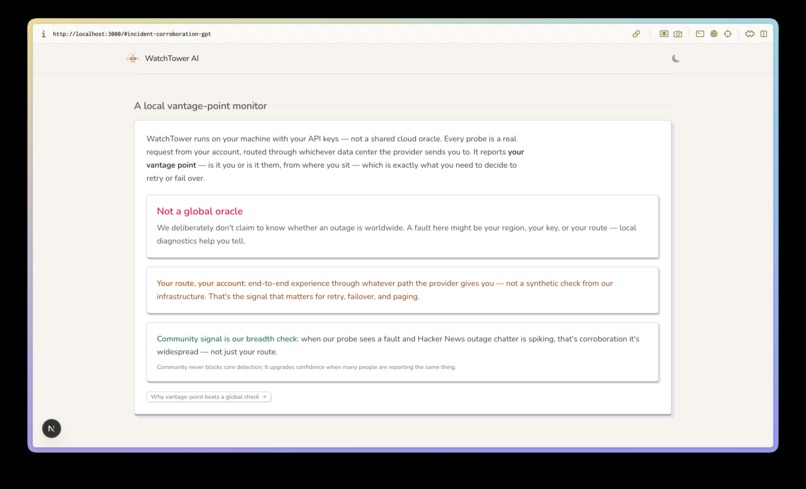
Task: Click the 'Your route, your account:' text
Action: click(x=201, y=283)
